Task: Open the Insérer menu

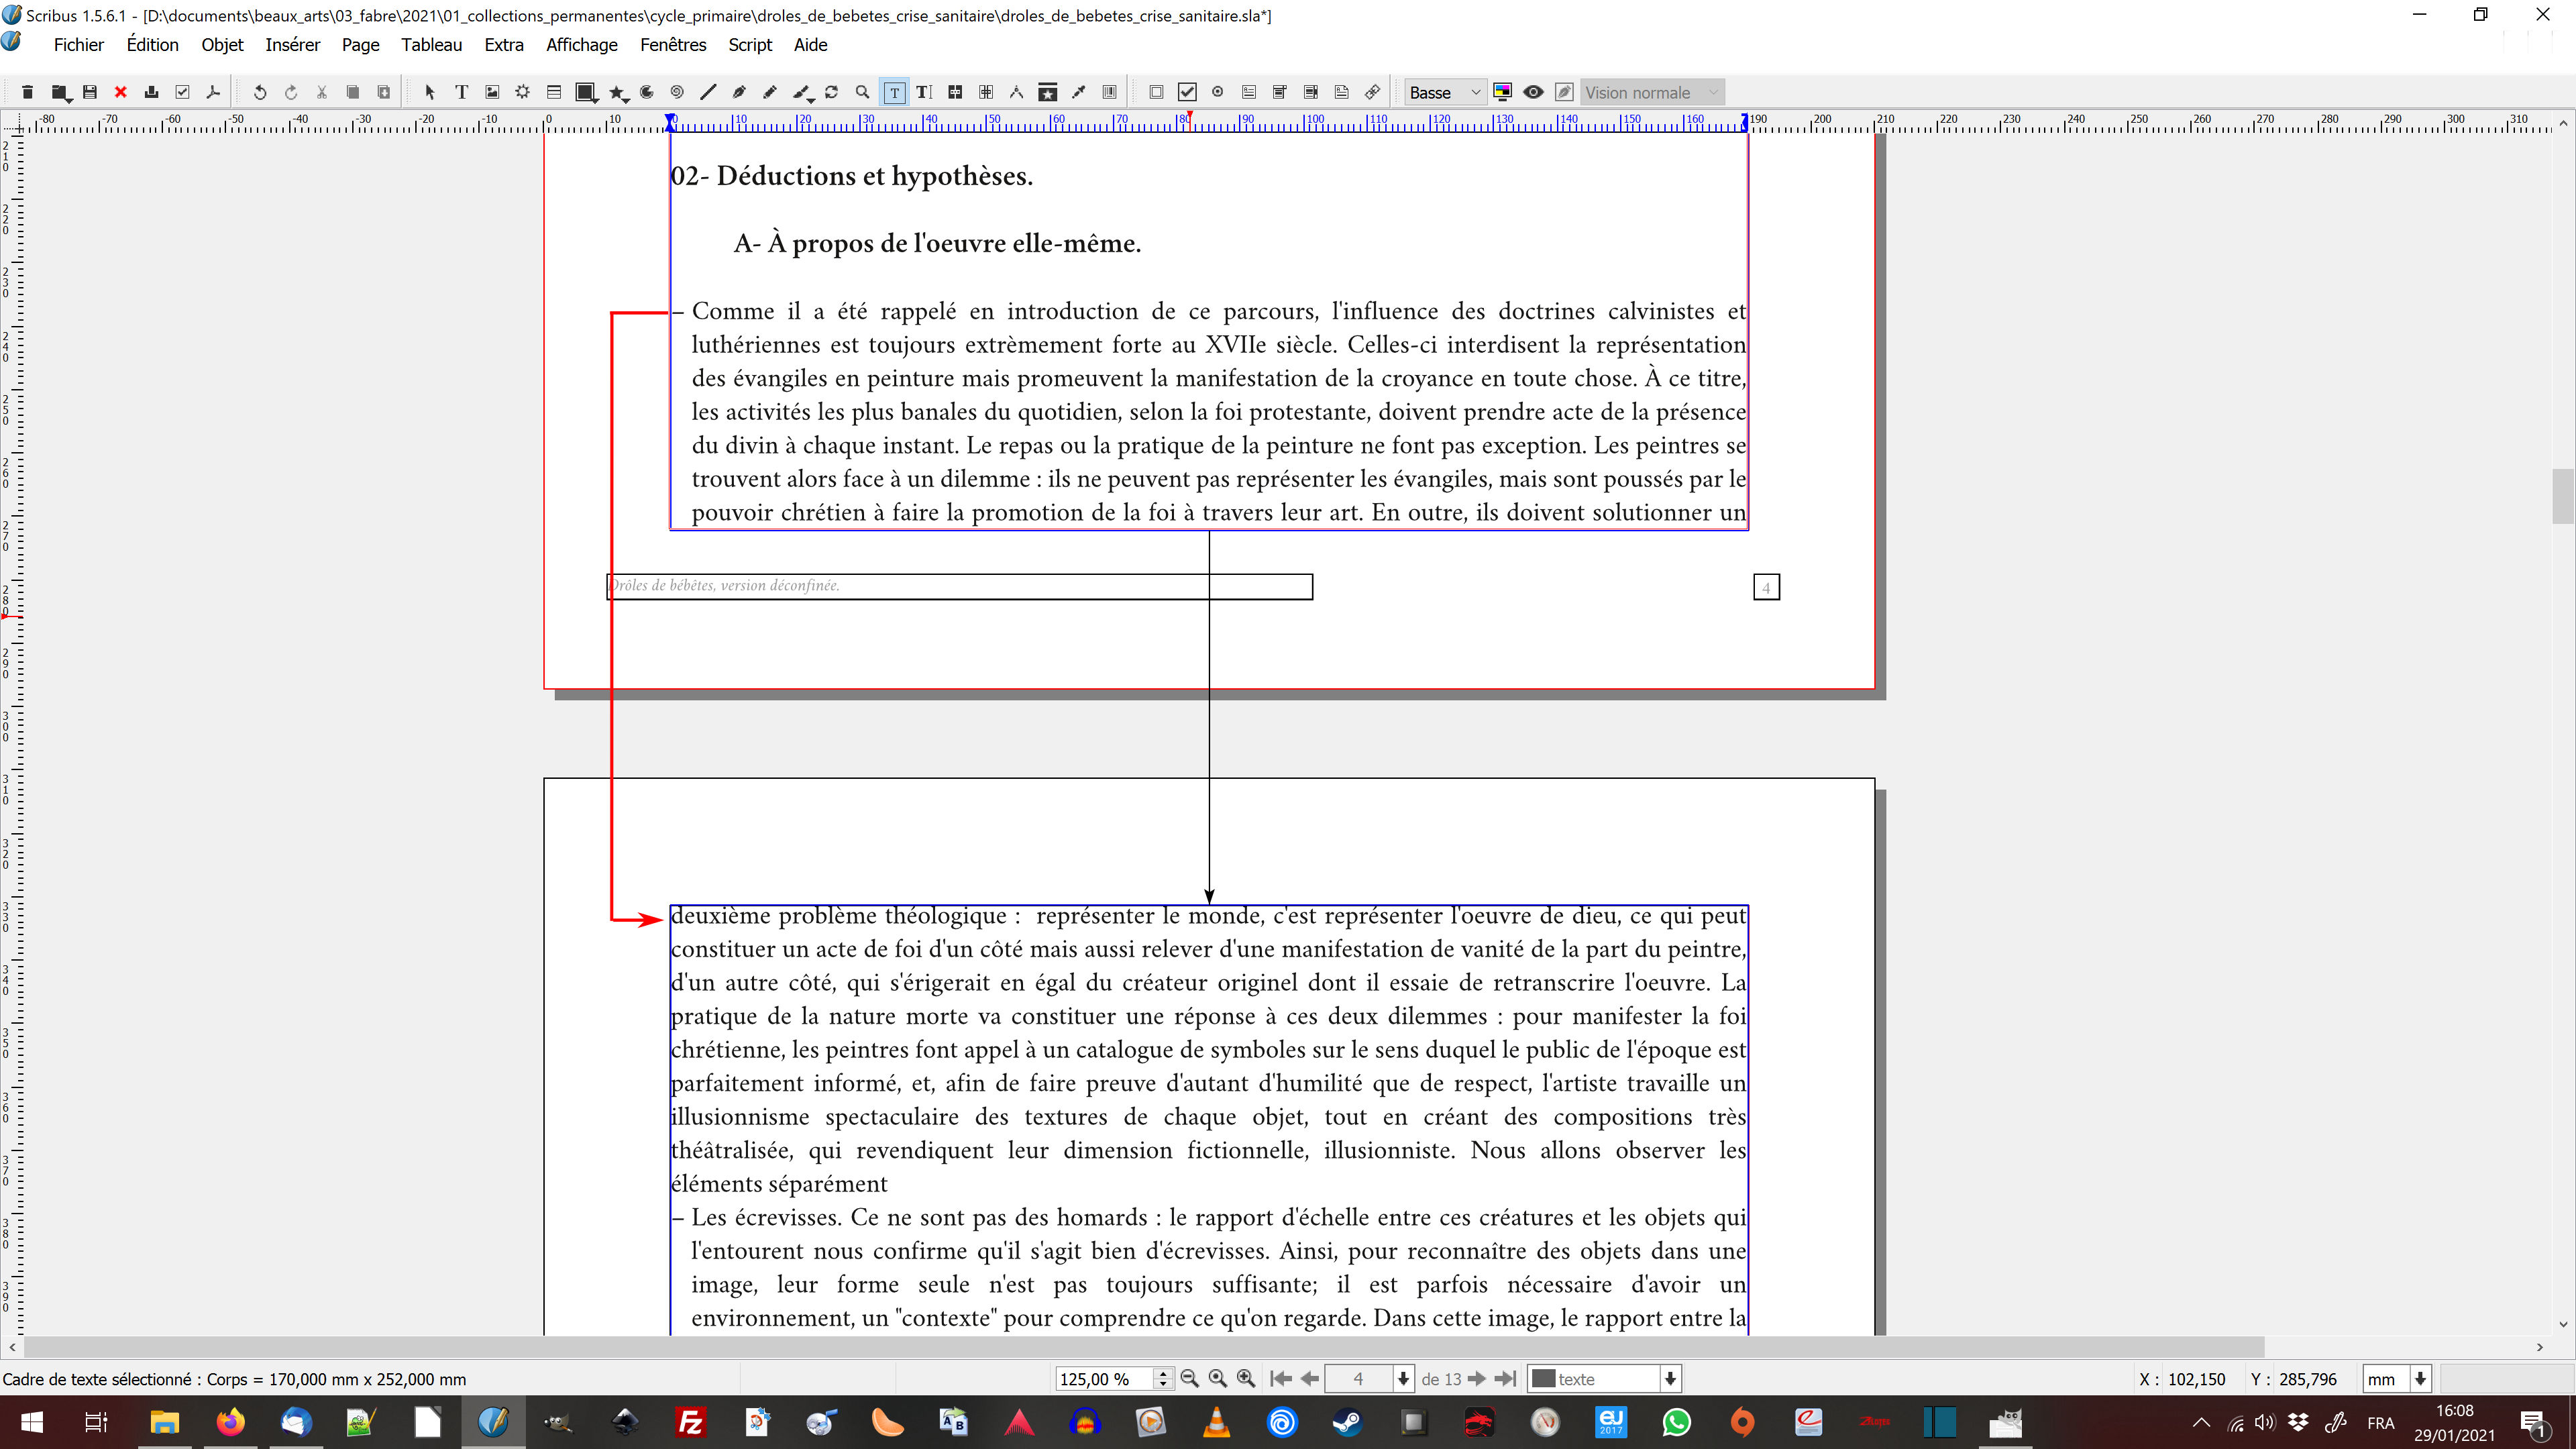Action: tap(292, 45)
